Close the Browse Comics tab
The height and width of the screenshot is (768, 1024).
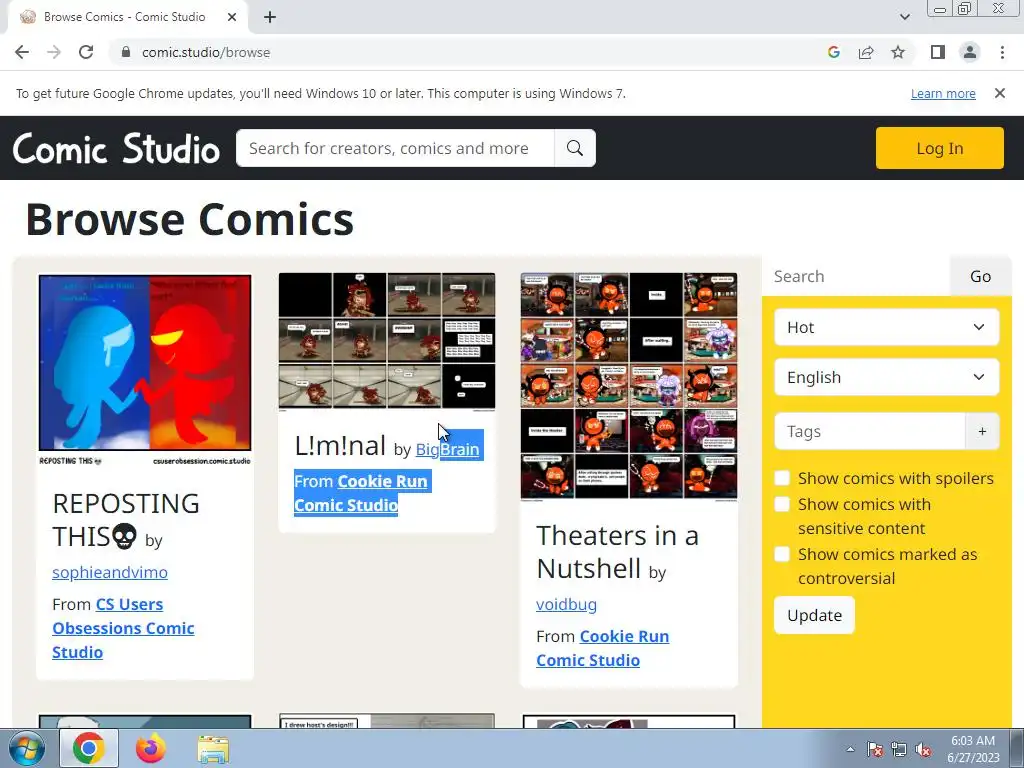click(232, 17)
